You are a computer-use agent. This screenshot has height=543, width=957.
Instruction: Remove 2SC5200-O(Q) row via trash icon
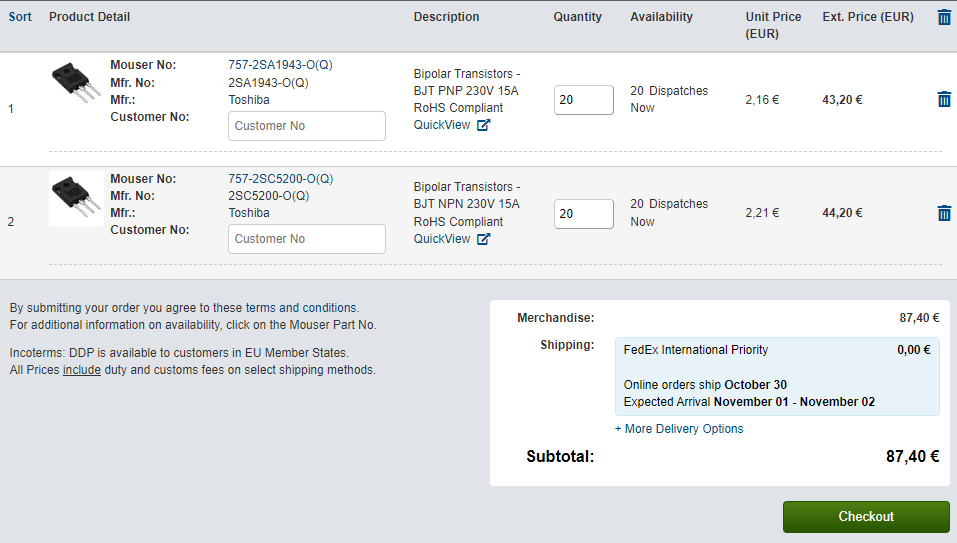(x=944, y=213)
